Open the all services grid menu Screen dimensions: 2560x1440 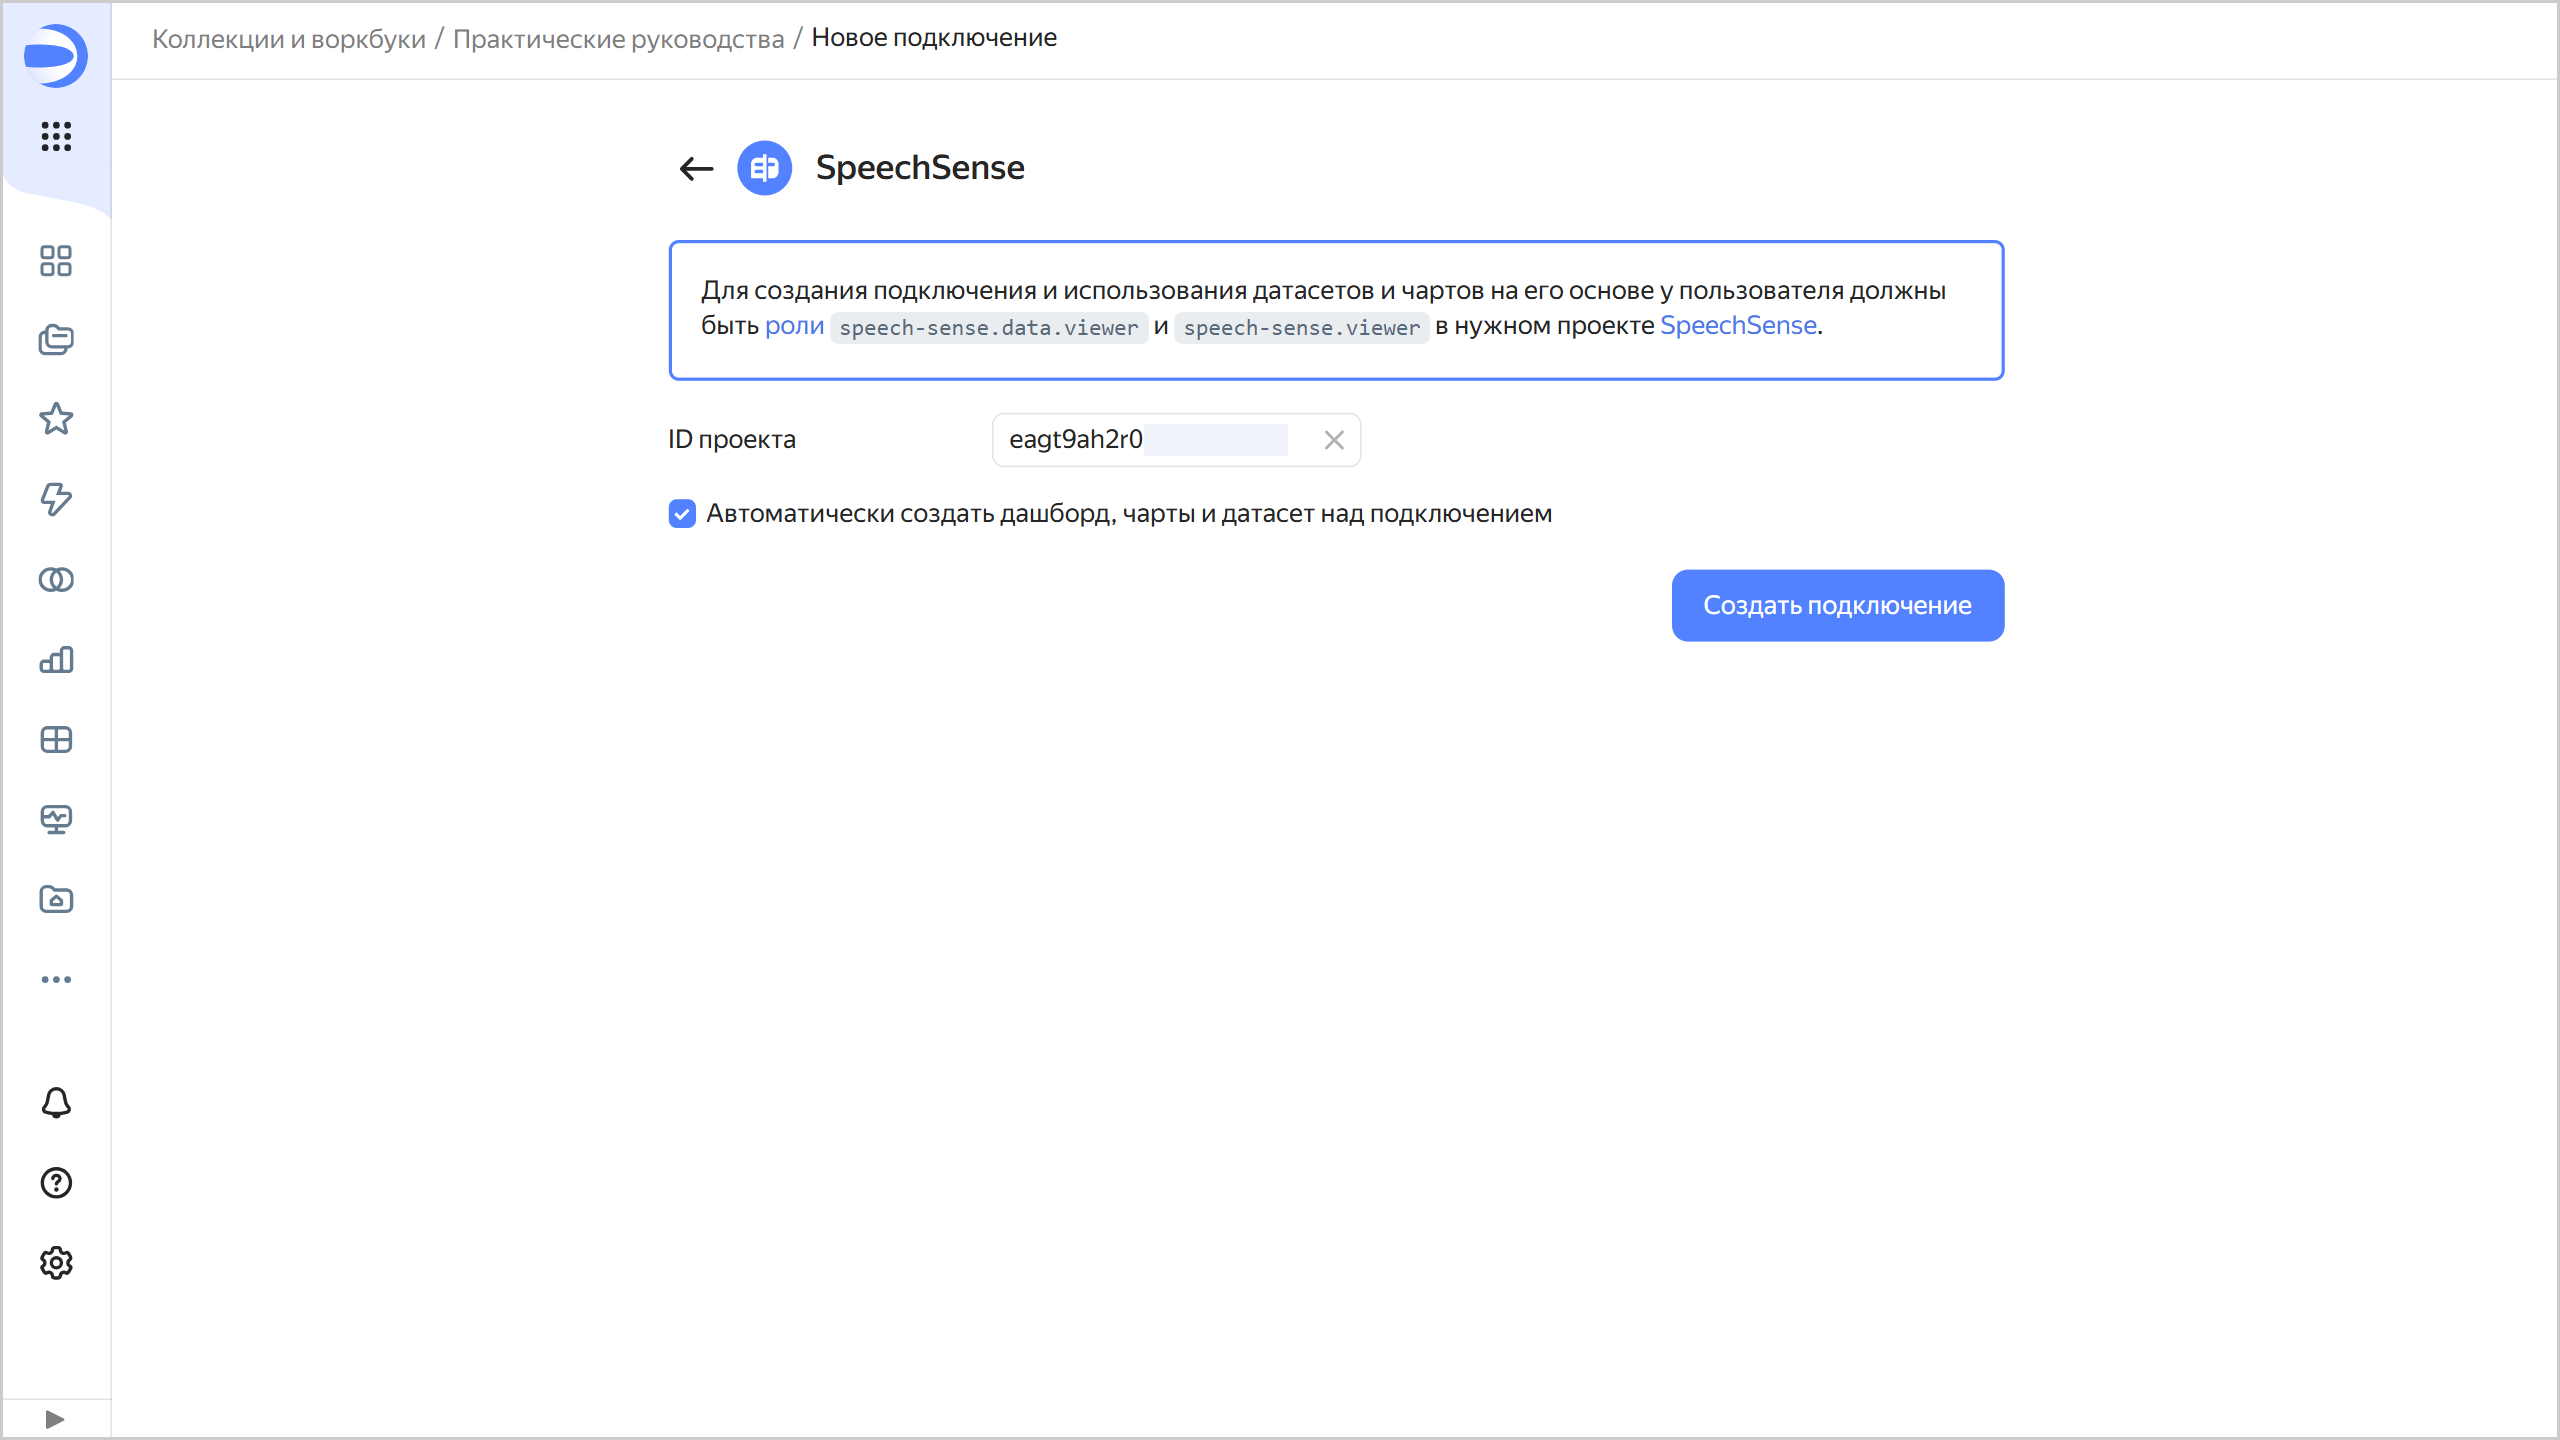(56, 136)
